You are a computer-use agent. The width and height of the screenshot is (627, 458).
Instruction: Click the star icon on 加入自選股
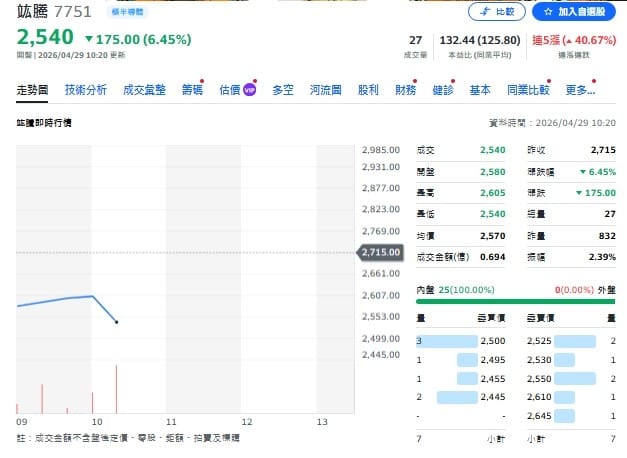[548, 12]
